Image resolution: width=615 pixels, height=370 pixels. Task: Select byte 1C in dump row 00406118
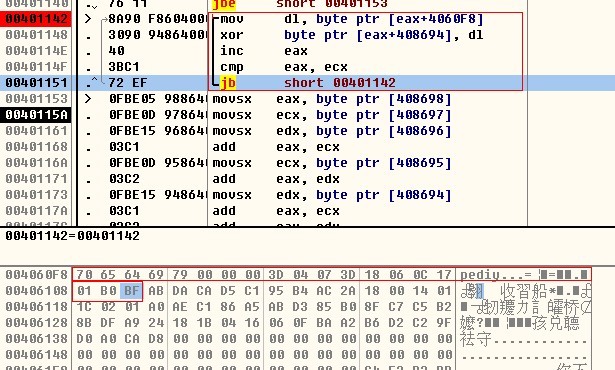(84, 307)
